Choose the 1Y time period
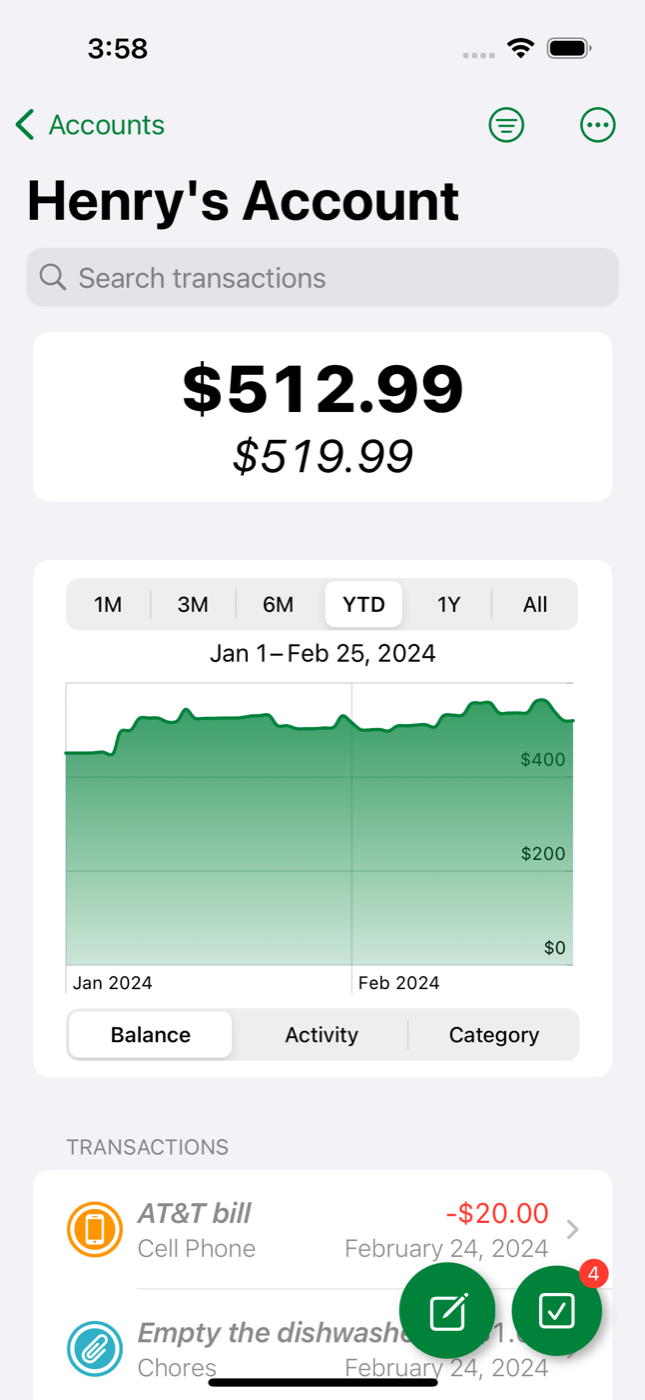This screenshot has height=1400, width=645. [449, 604]
